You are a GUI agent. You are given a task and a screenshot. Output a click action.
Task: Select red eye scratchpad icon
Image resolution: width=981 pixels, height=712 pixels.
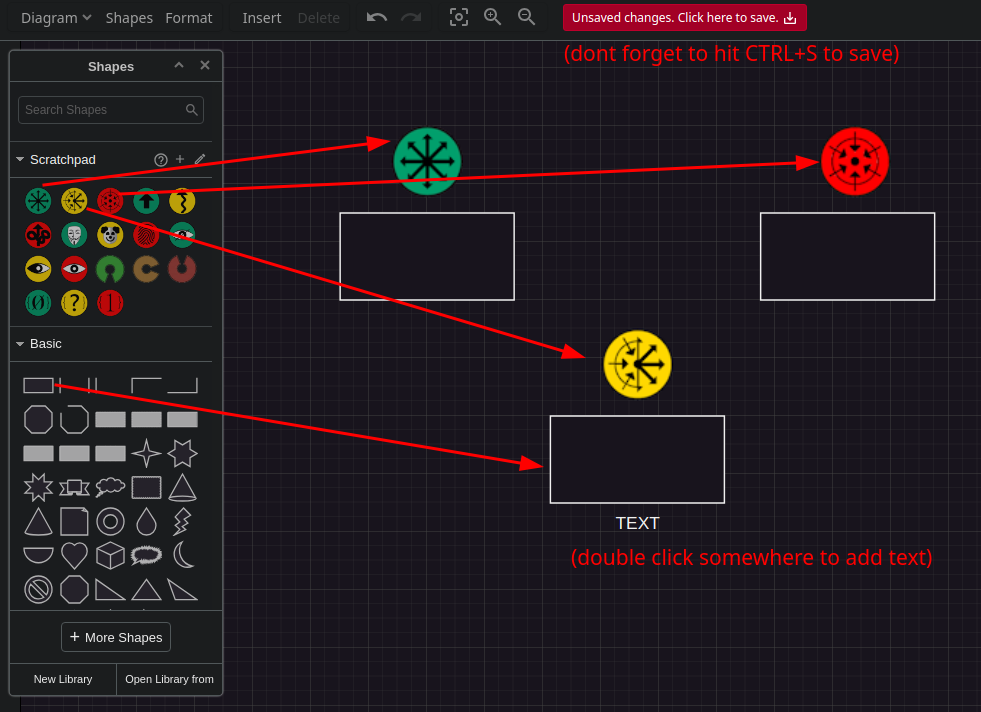pos(74,269)
